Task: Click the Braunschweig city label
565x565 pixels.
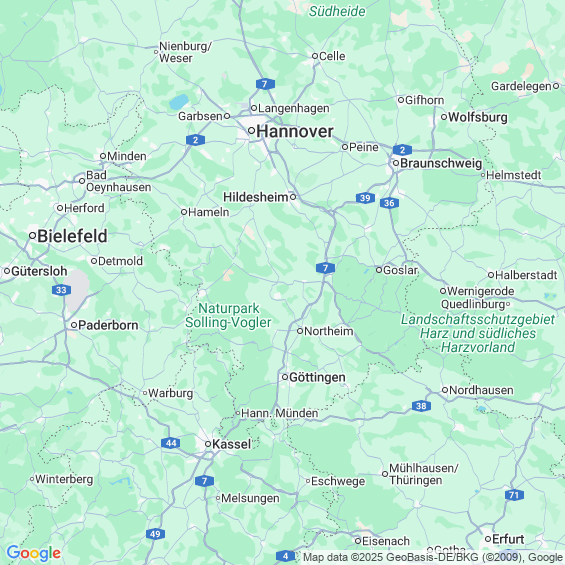Action: [441, 163]
